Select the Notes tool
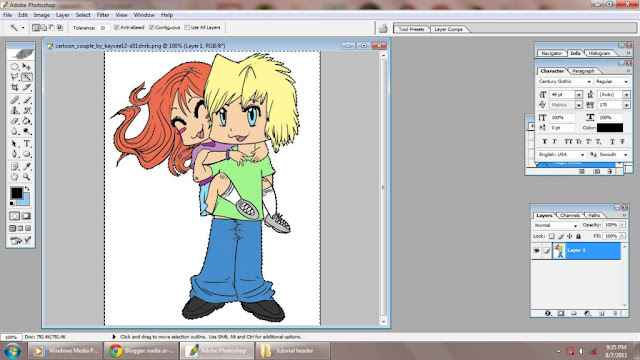Screen dimensions: 640x360 coord(15,167)
